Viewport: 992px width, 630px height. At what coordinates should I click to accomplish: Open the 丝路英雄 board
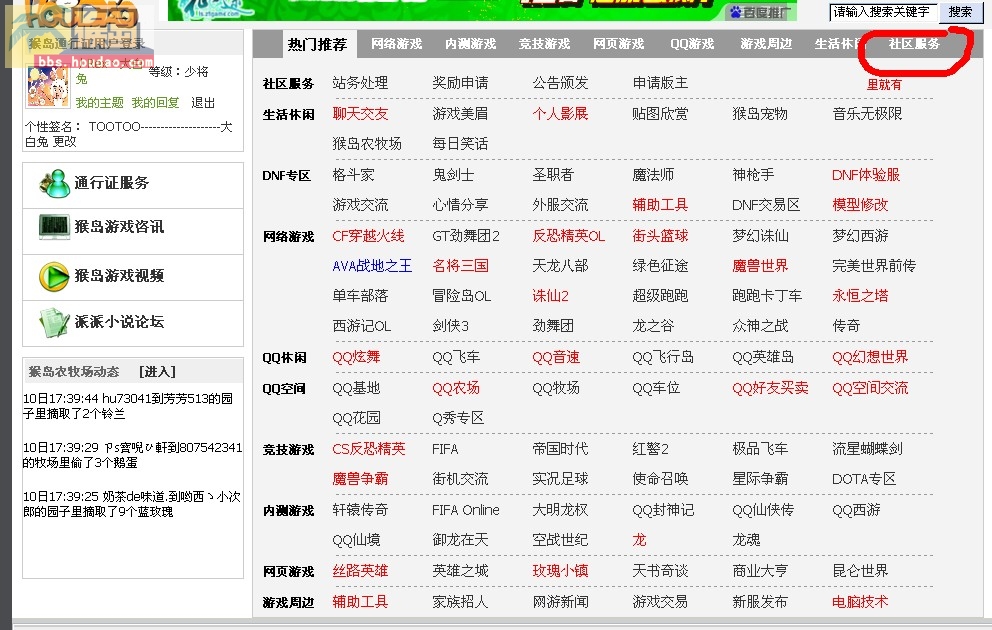(x=360, y=571)
